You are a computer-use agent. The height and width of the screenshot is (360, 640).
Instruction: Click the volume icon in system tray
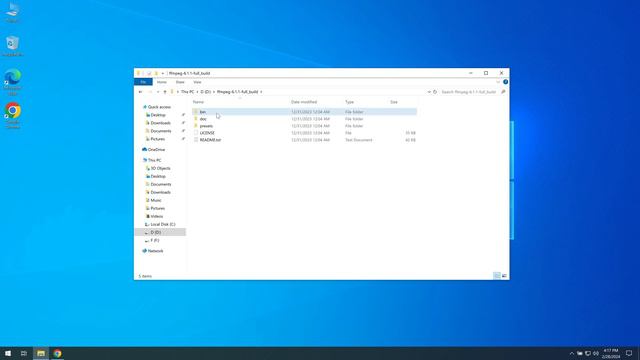[x=596, y=353]
